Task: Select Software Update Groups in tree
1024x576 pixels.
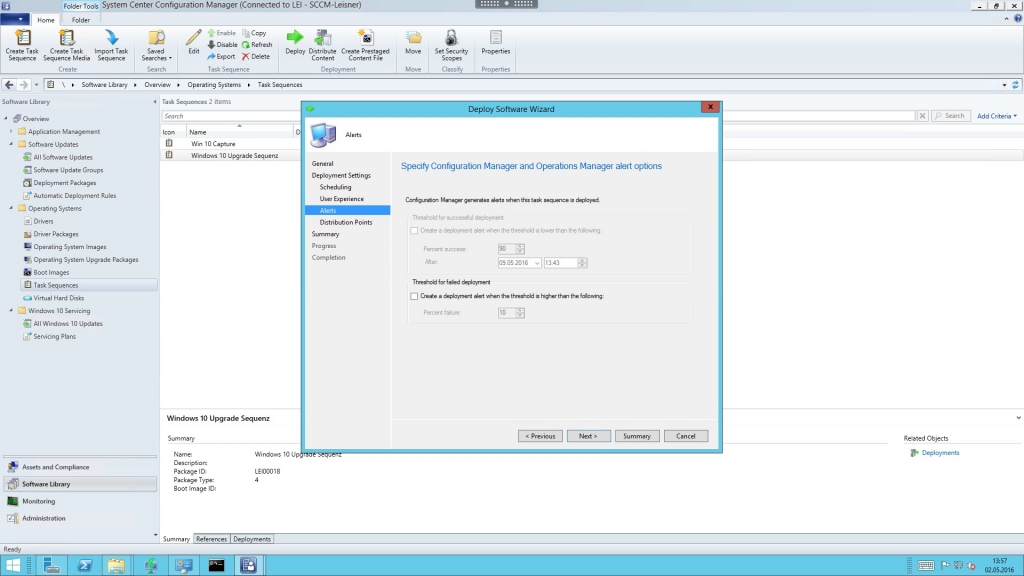Action: [68, 170]
